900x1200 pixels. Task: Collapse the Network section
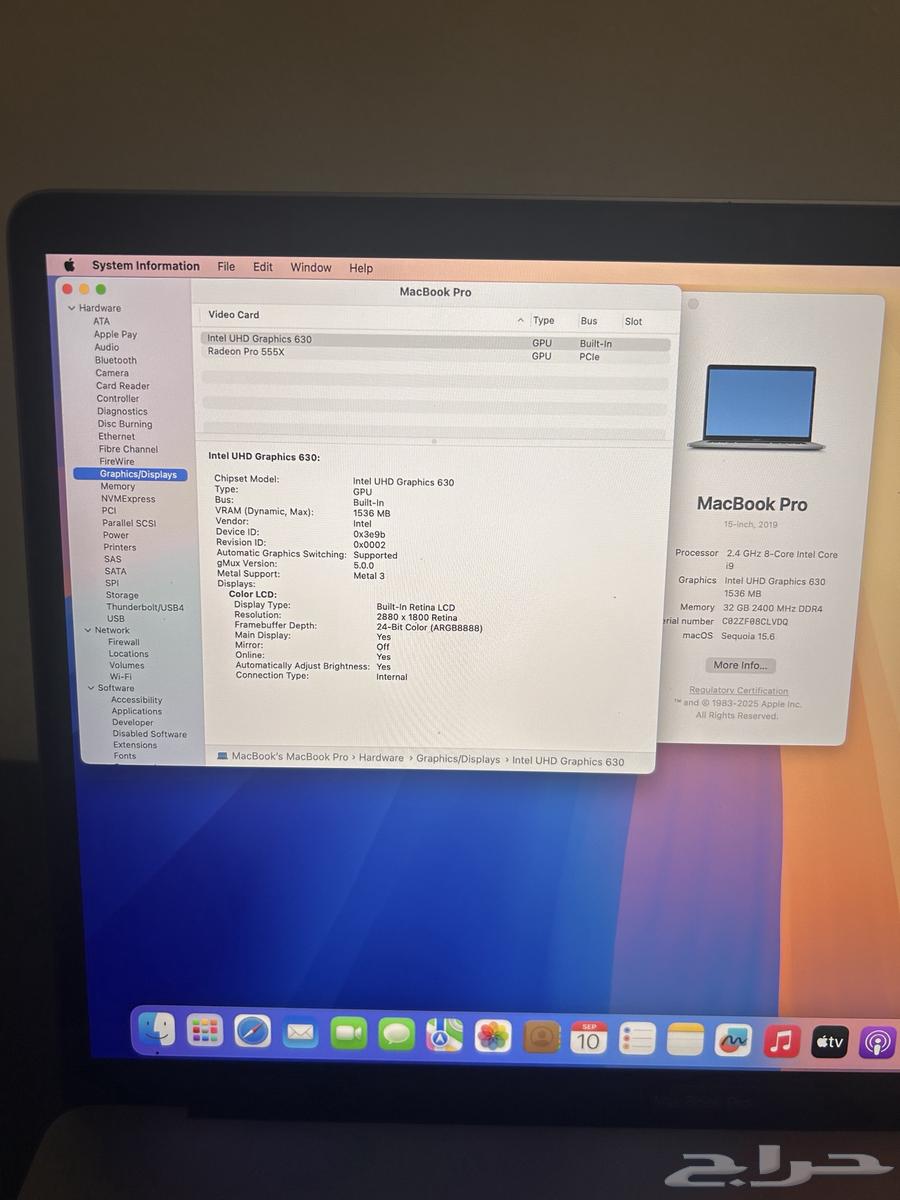89,630
